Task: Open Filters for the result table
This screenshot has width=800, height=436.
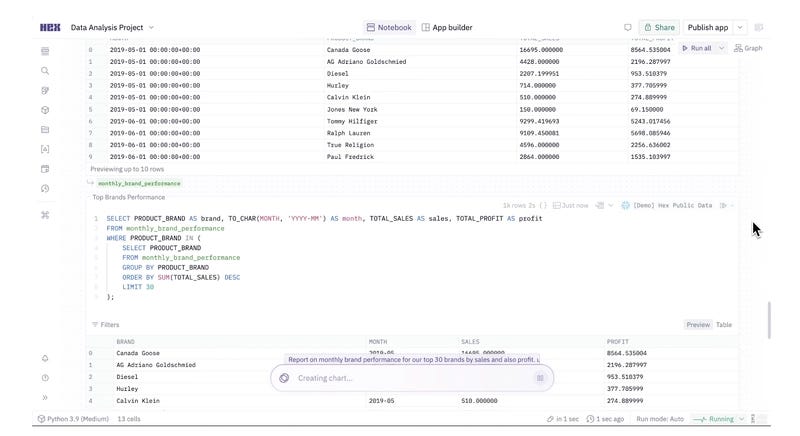Action: [x=106, y=324]
